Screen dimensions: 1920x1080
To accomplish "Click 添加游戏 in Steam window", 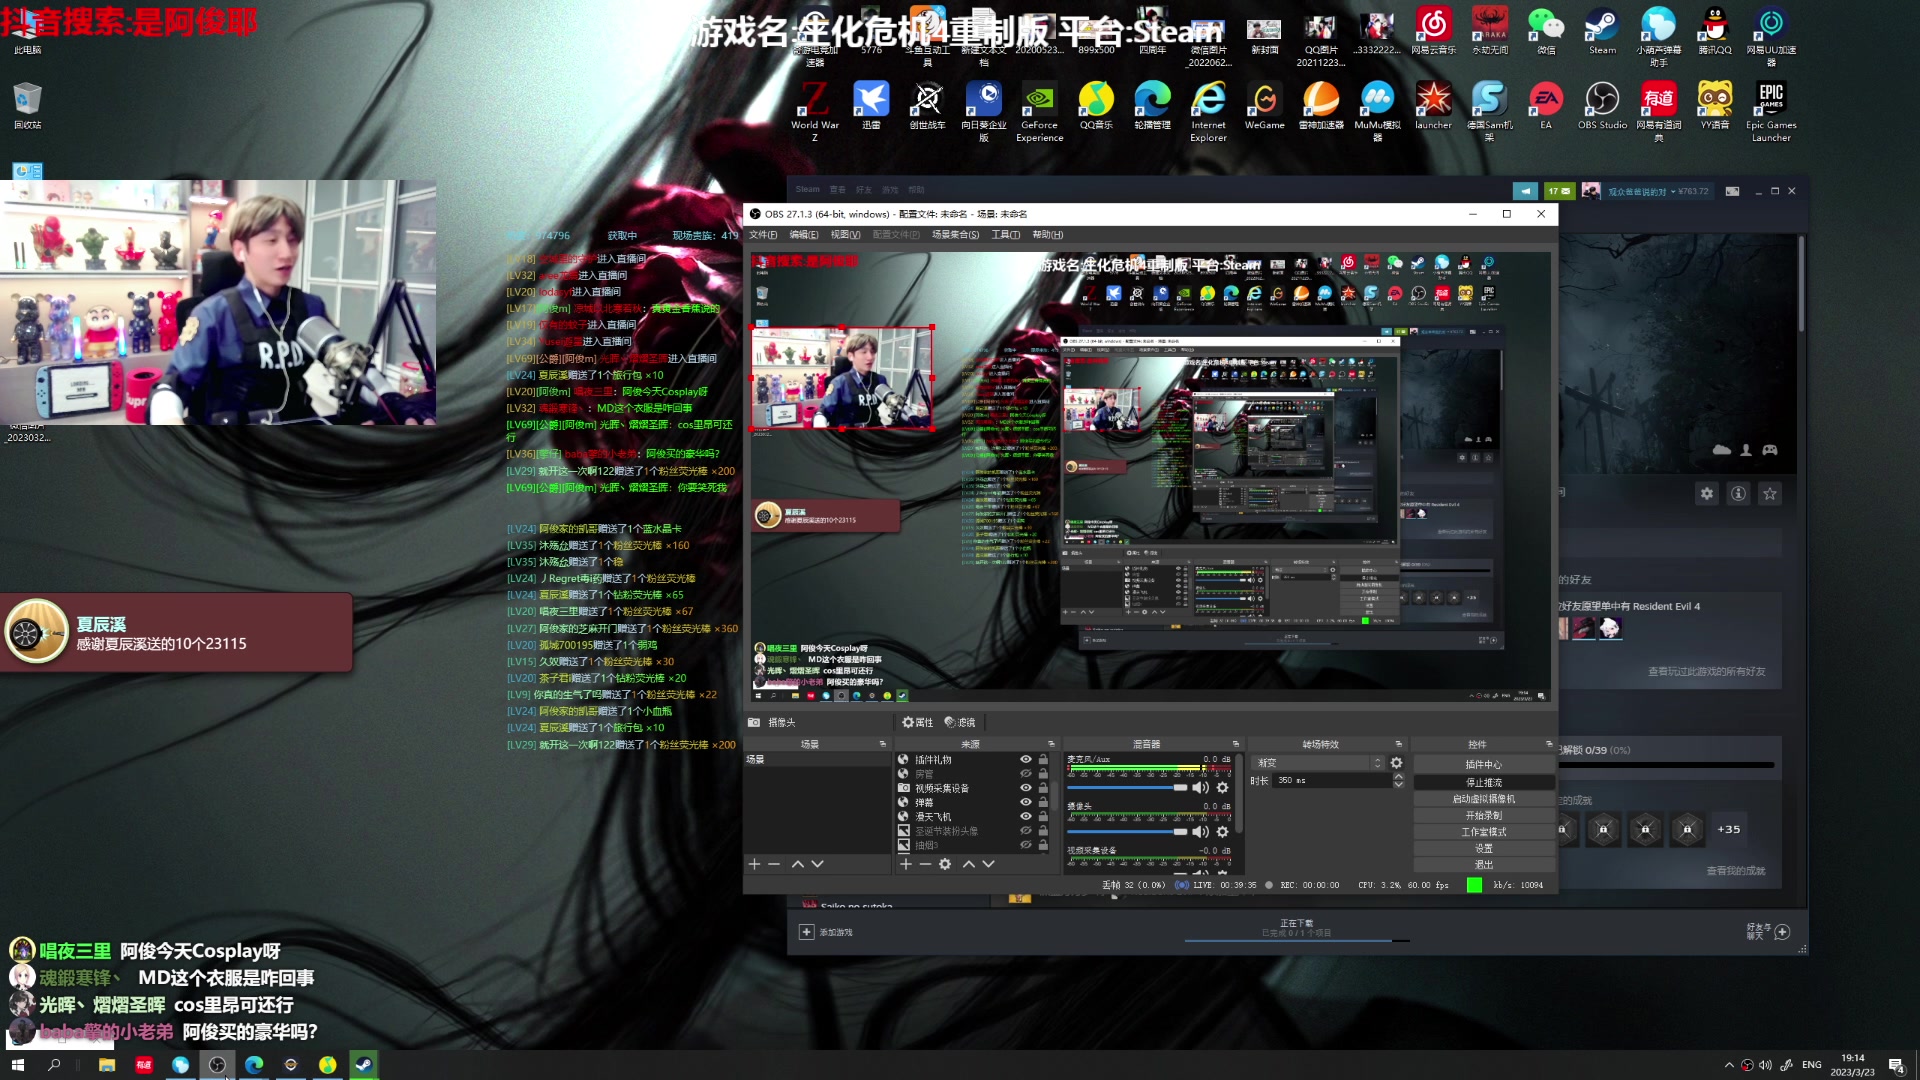I will pos(827,932).
